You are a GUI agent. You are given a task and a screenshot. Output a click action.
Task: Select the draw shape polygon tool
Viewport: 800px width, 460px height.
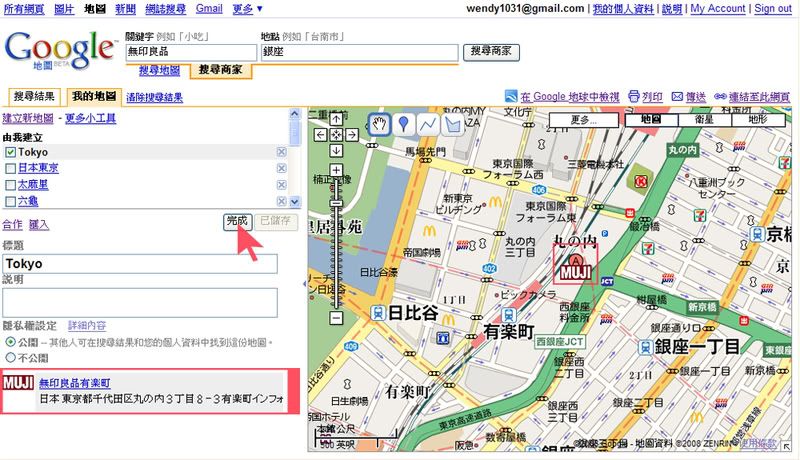[x=452, y=124]
